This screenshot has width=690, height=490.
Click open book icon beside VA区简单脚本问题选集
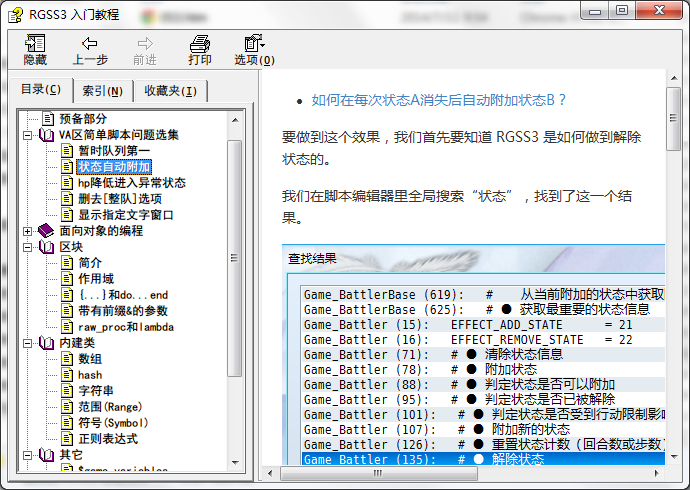click(46, 135)
